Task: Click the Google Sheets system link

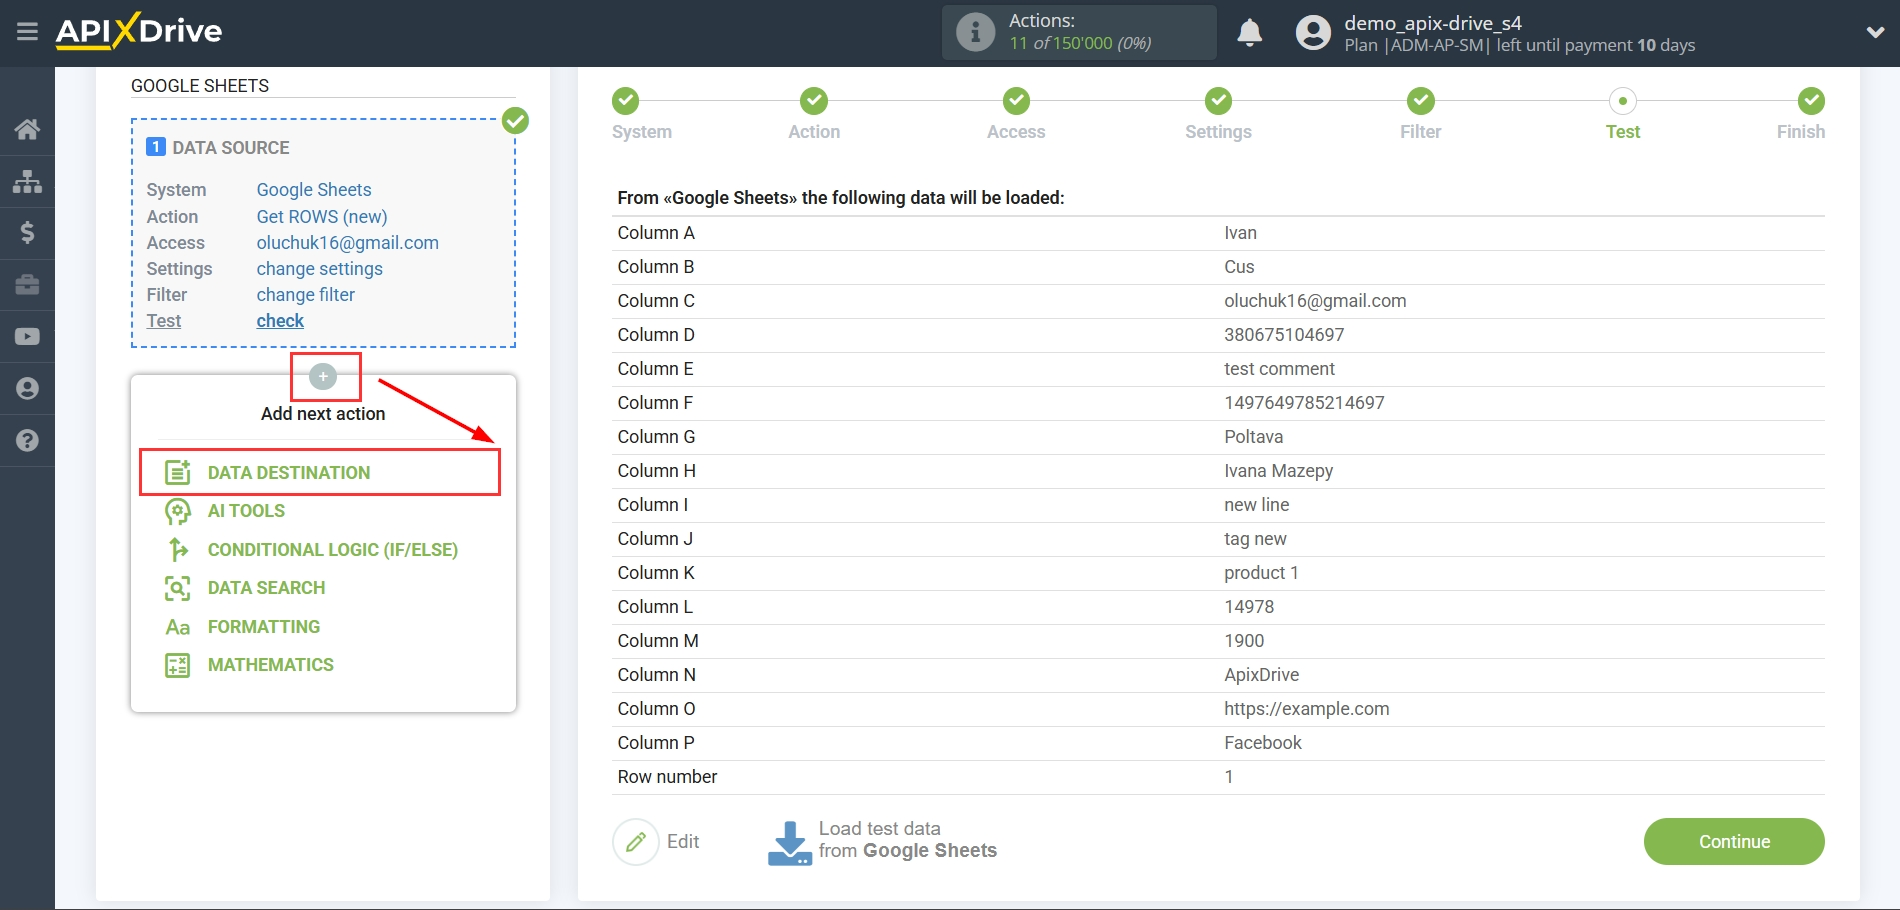Action: coord(314,190)
